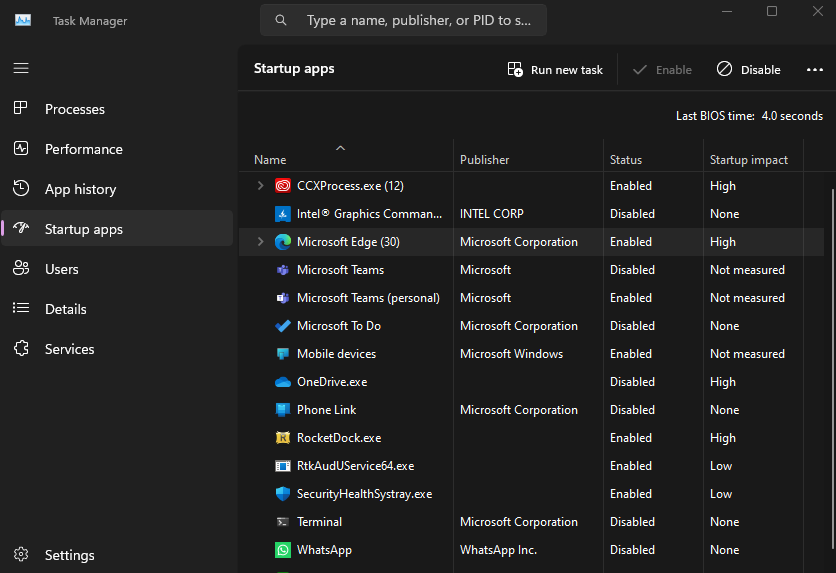Open the Users page
Image resolution: width=836 pixels, height=573 pixels.
pyautogui.click(x=117, y=269)
